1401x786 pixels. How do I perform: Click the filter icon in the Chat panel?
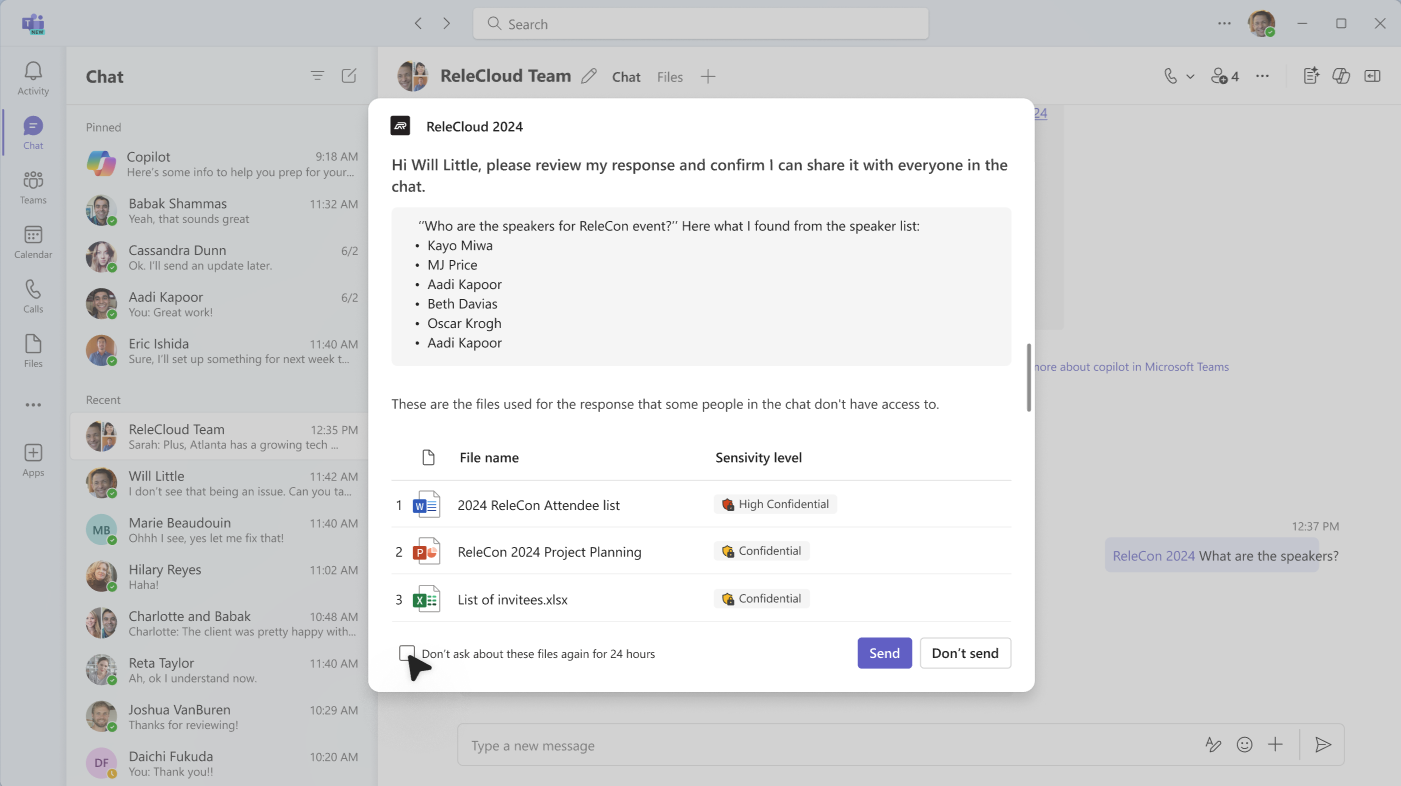click(317, 75)
